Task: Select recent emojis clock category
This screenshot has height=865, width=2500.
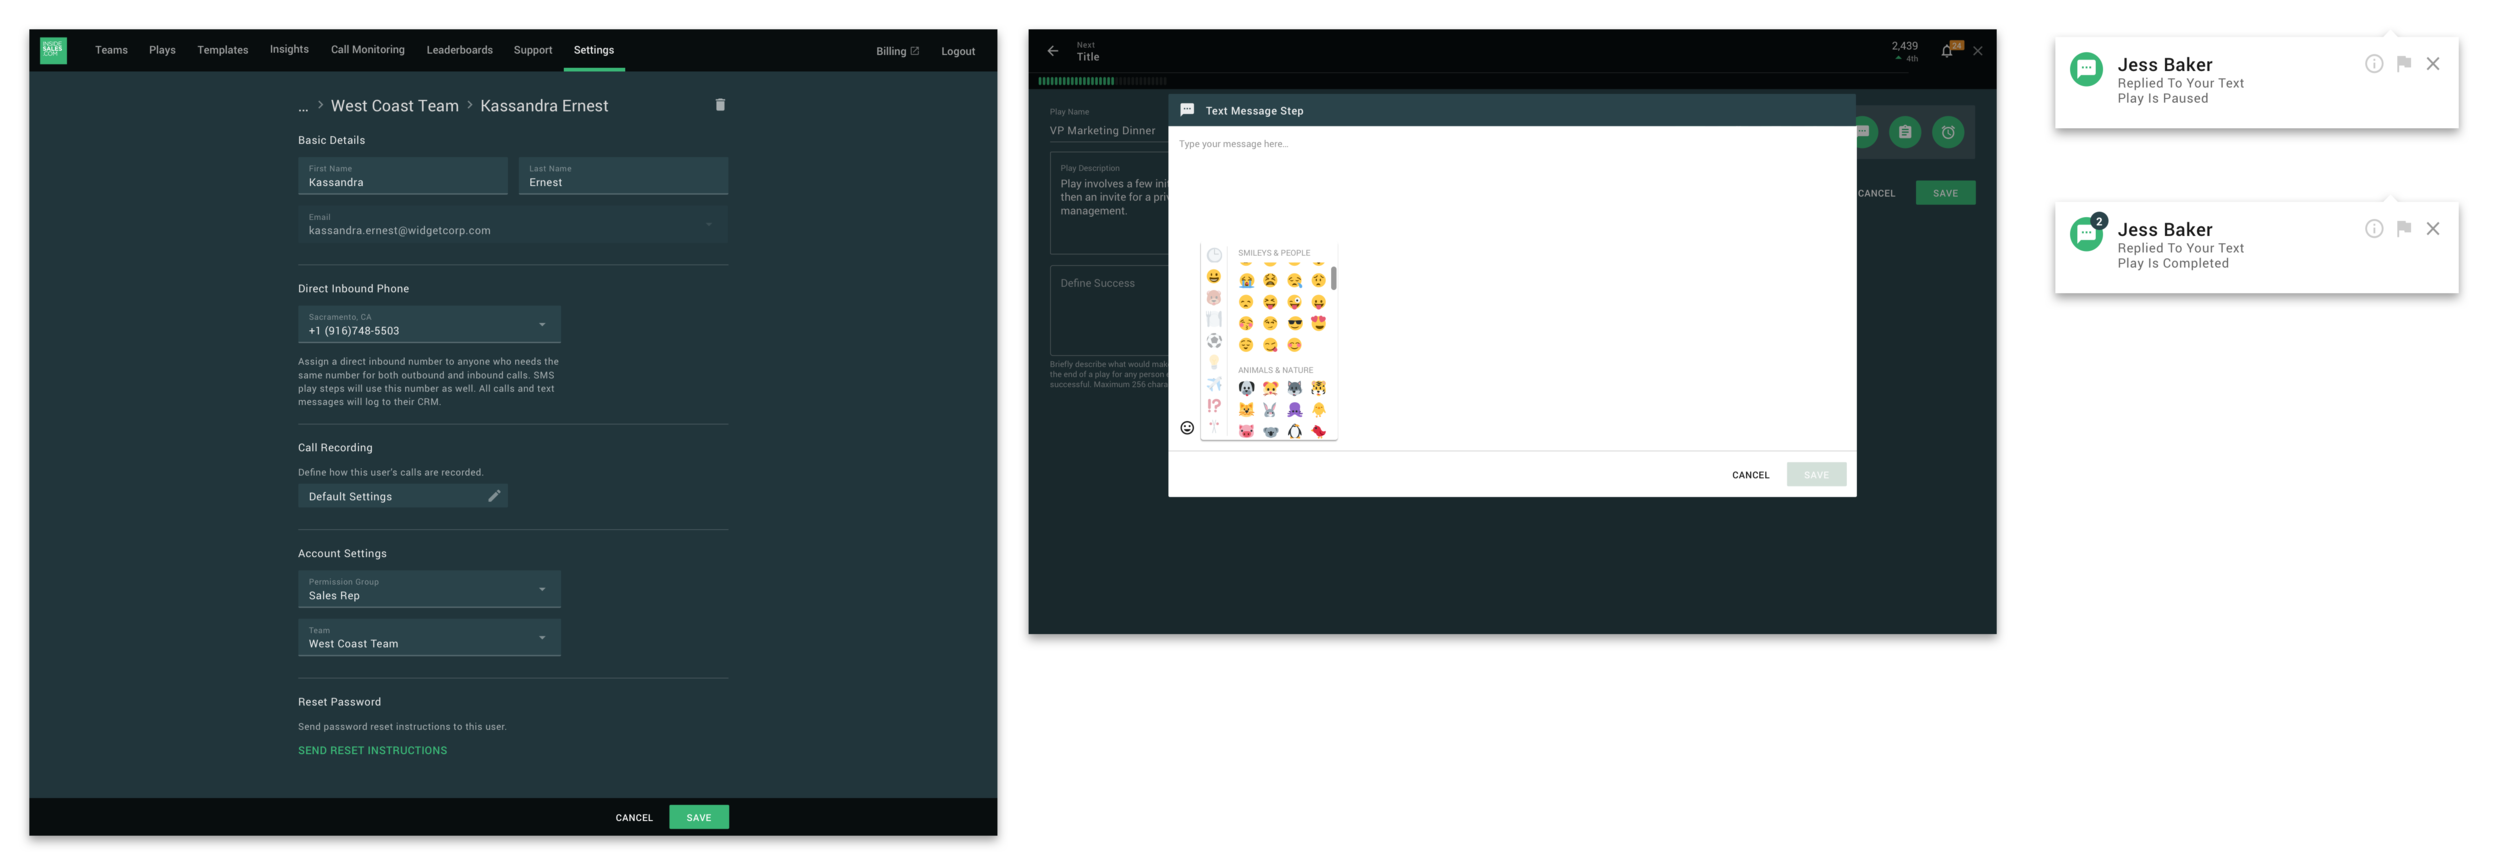Action: (1214, 255)
